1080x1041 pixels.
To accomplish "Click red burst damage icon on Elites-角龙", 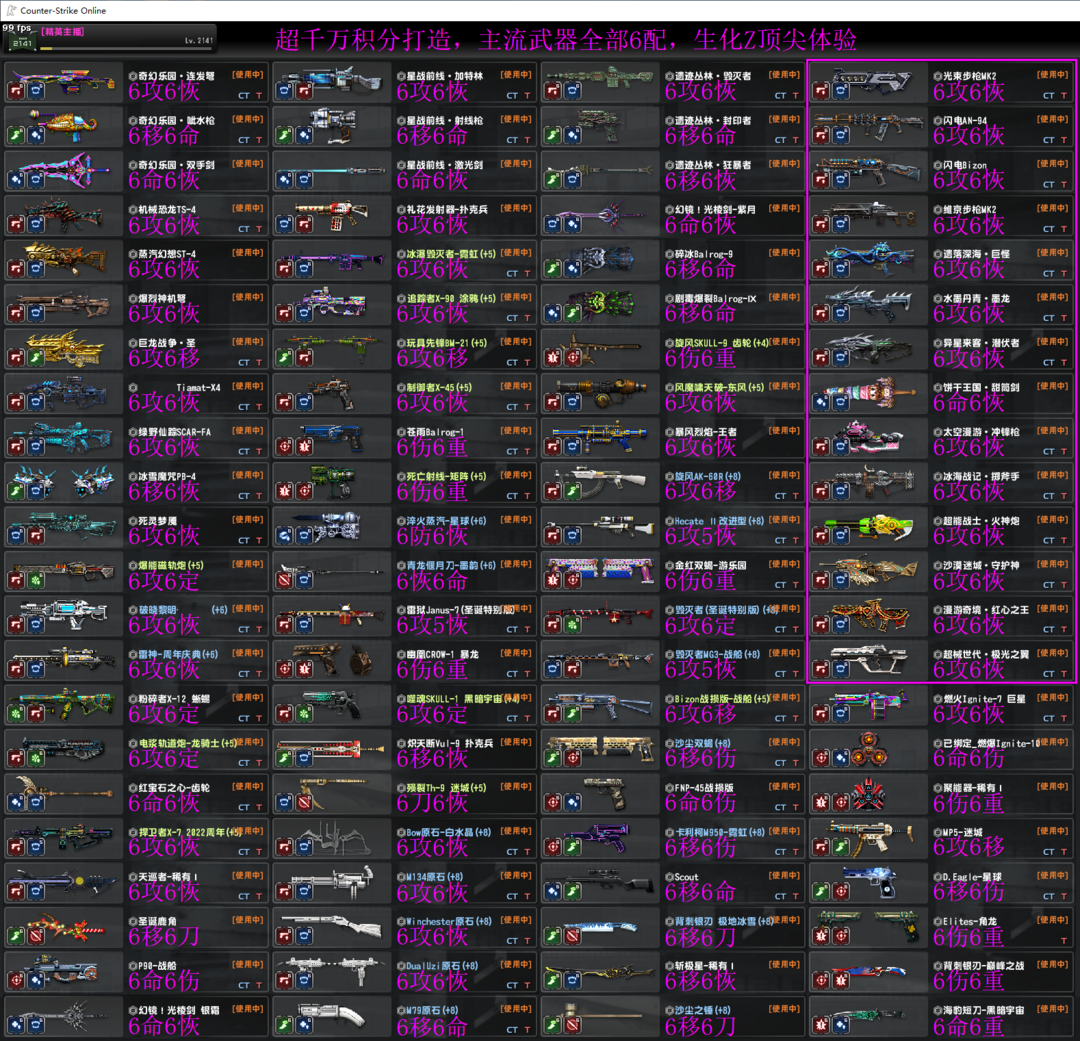I will coord(821,937).
